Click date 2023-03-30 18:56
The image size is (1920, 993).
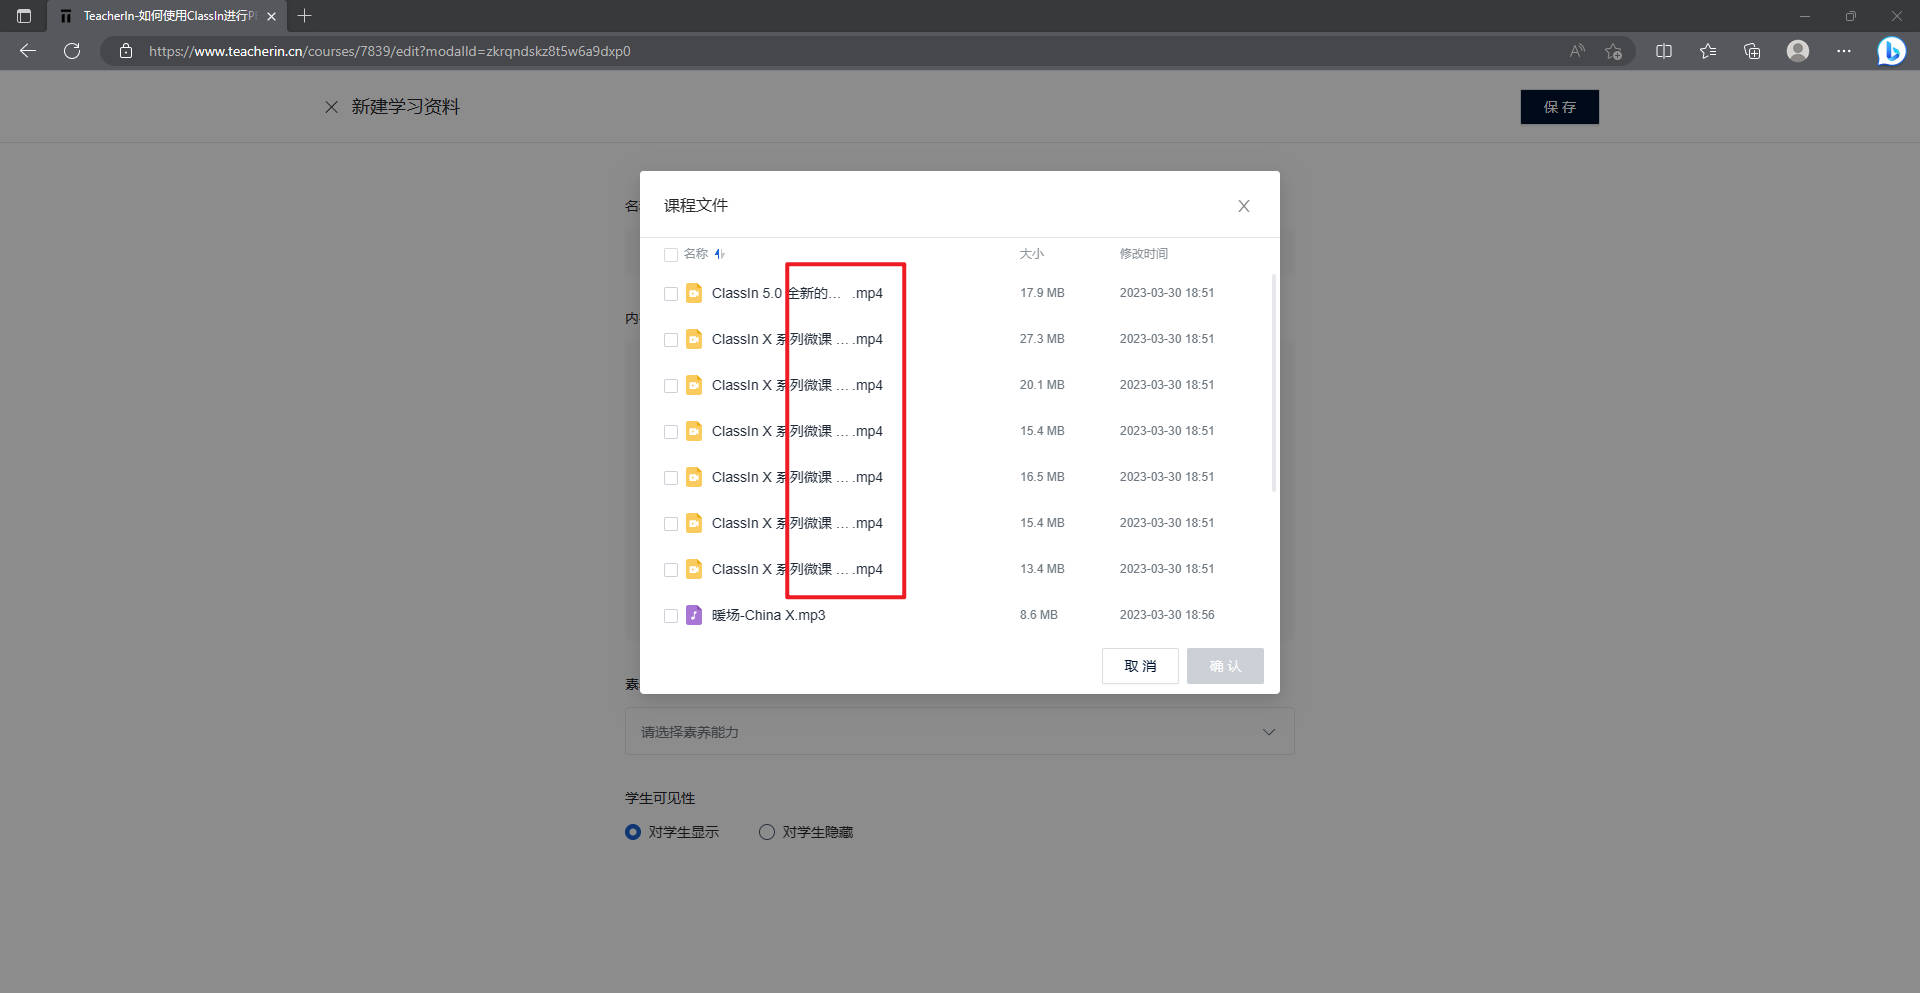coord(1167,615)
